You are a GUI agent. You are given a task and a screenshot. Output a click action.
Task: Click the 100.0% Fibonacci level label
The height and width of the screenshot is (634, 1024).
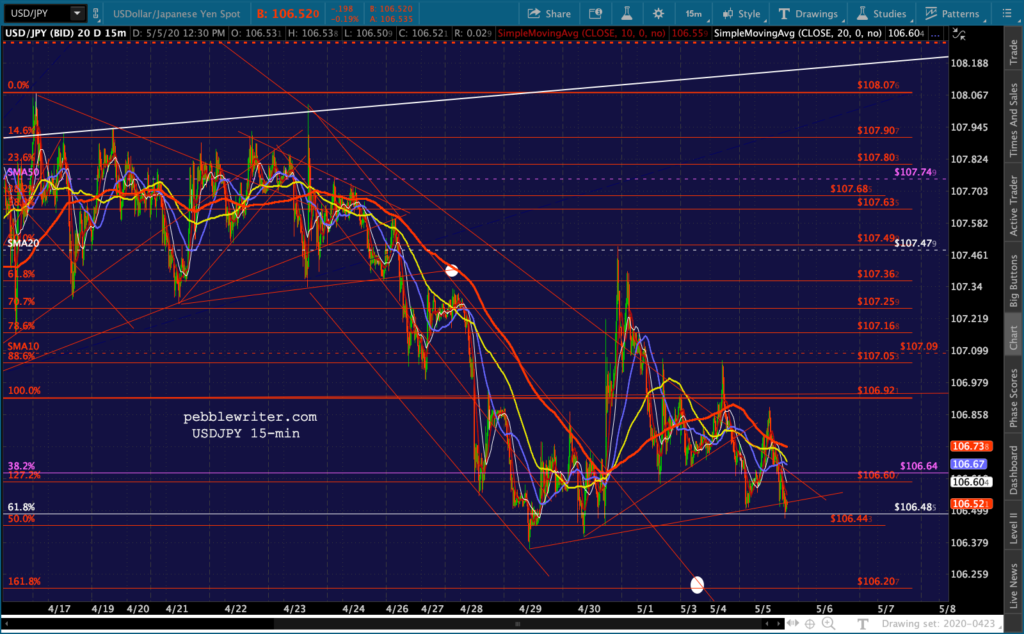[x=24, y=390]
